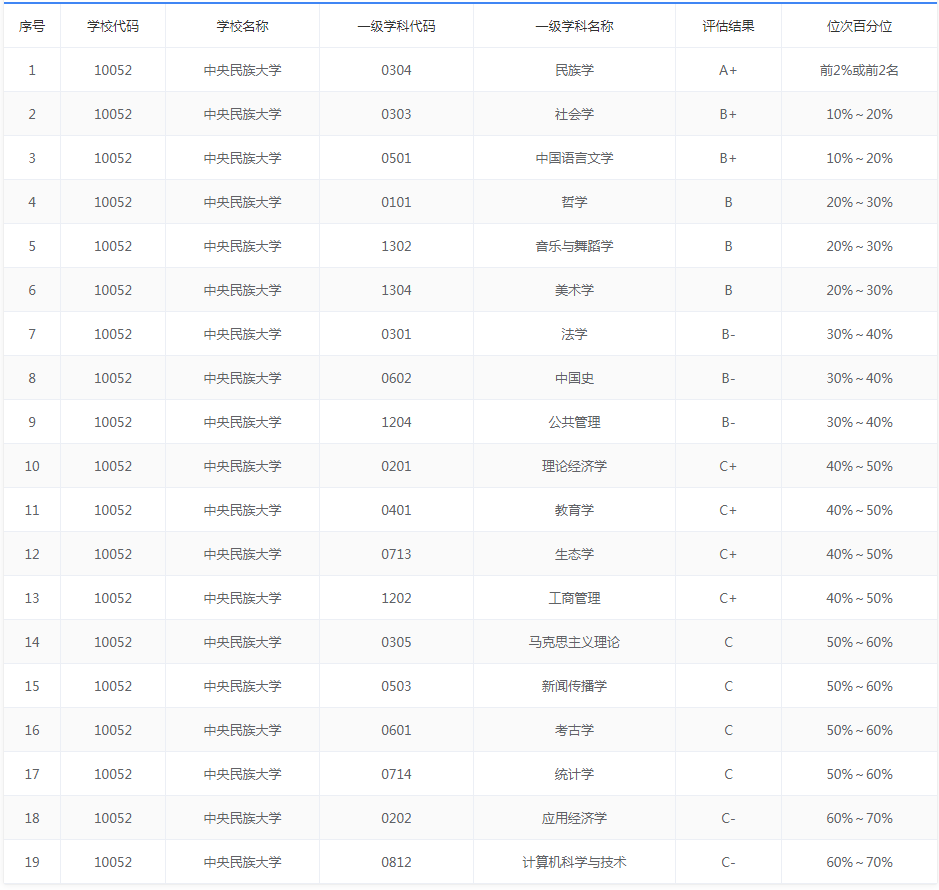Click subject code 0602

396,379
